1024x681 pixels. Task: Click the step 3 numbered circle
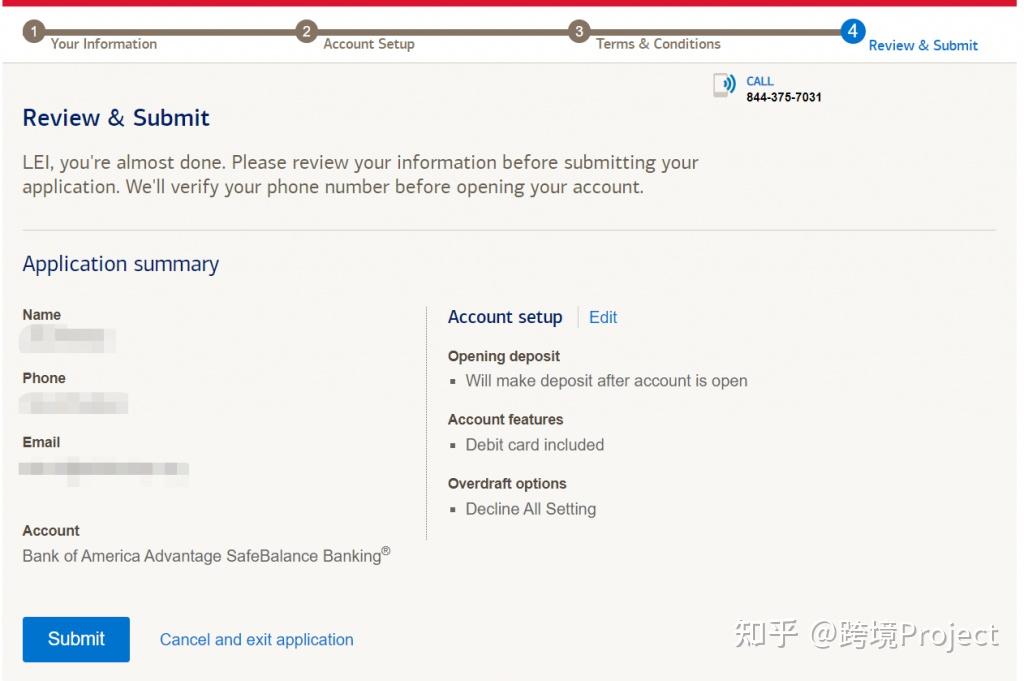(x=580, y=31)
